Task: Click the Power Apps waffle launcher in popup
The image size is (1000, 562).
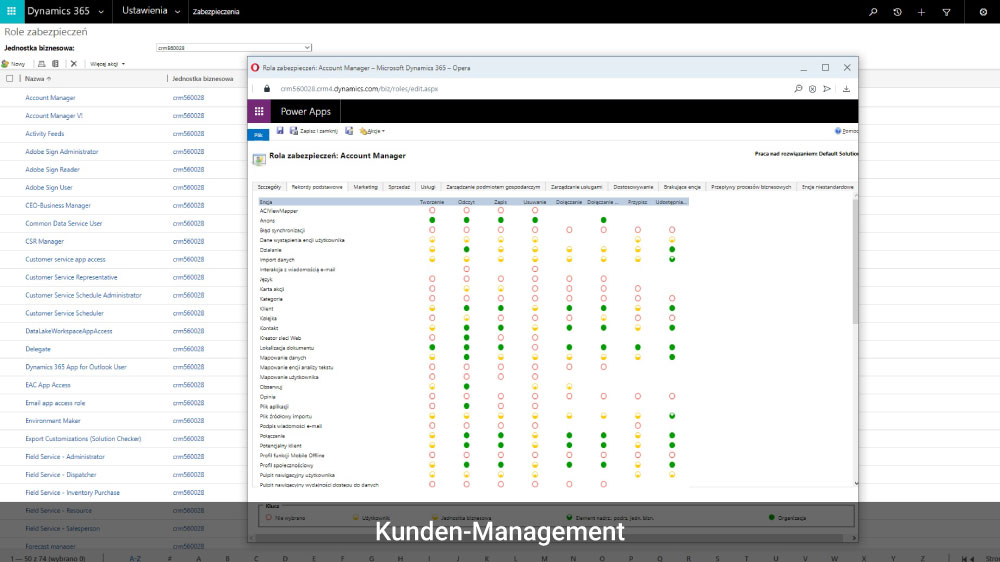Action: click(x=259, y=111)
